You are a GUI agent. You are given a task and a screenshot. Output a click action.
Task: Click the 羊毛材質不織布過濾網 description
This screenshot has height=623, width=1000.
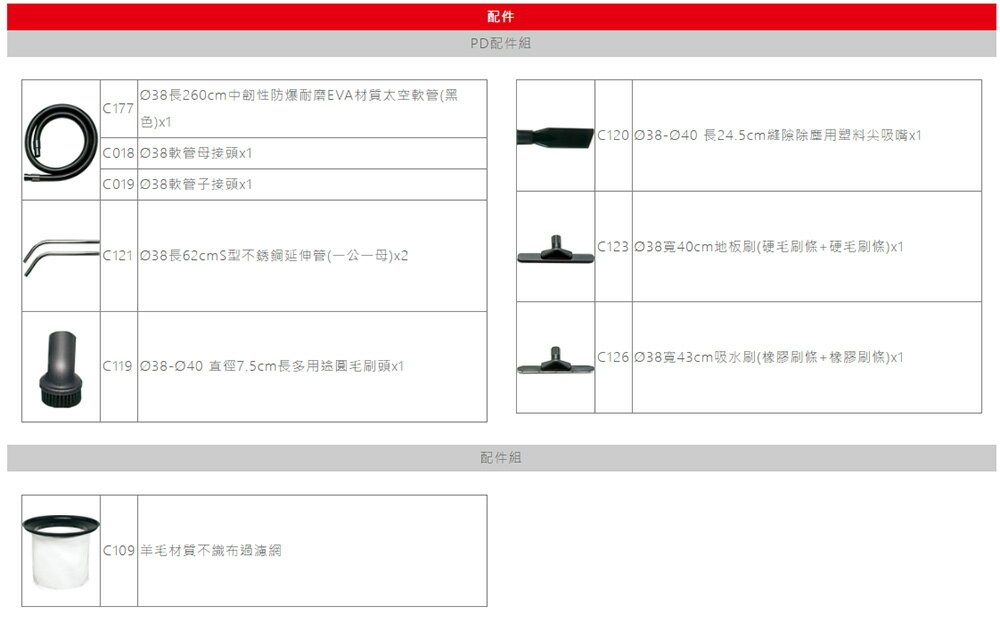point(211,550)
